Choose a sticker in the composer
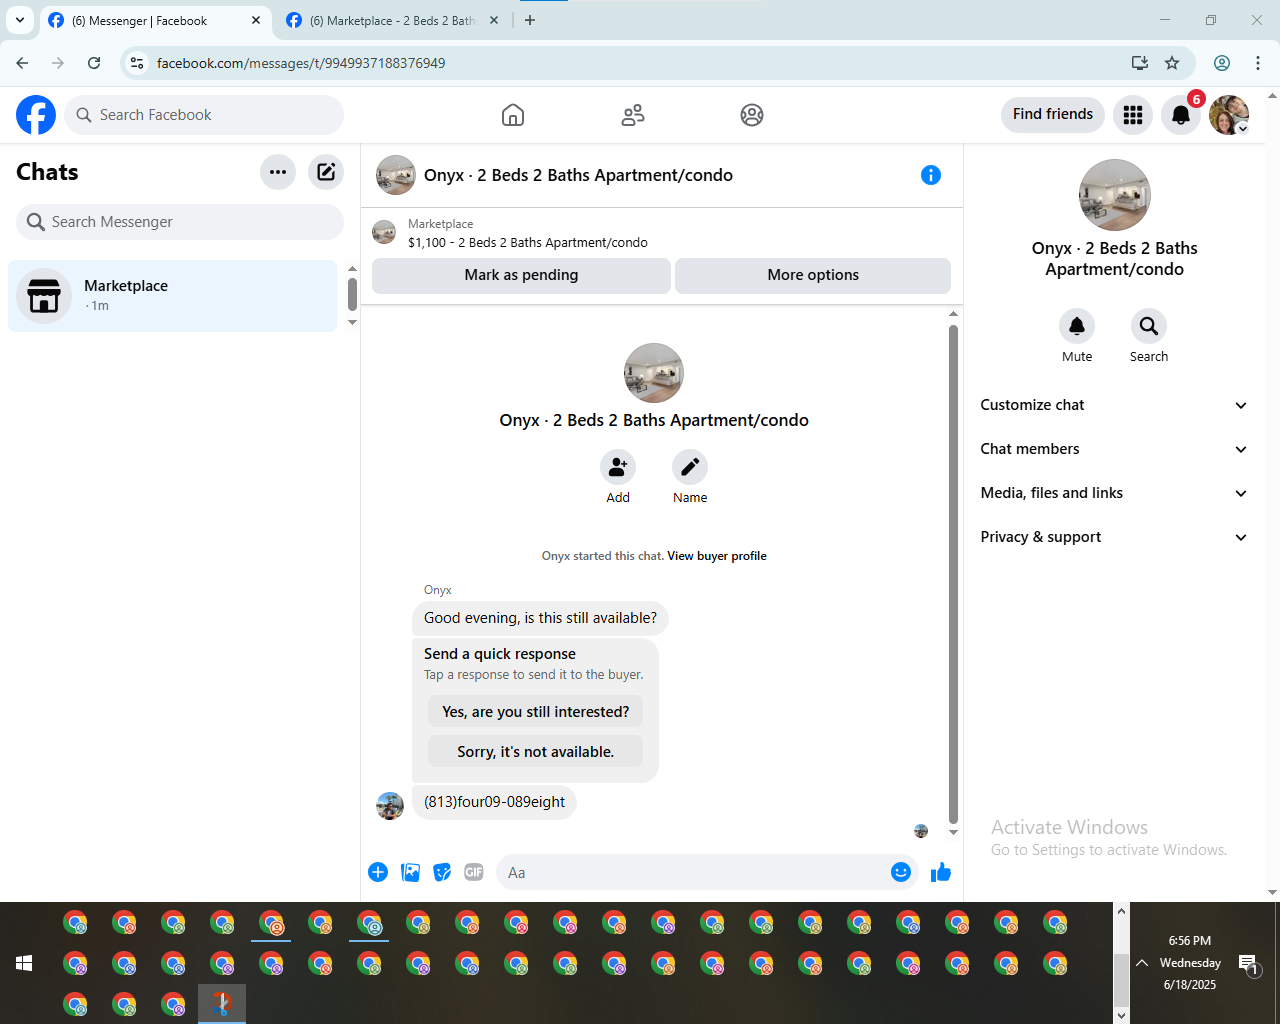Image resolution: width=1280 pixels, height=1024 pixels. (442, 872)
